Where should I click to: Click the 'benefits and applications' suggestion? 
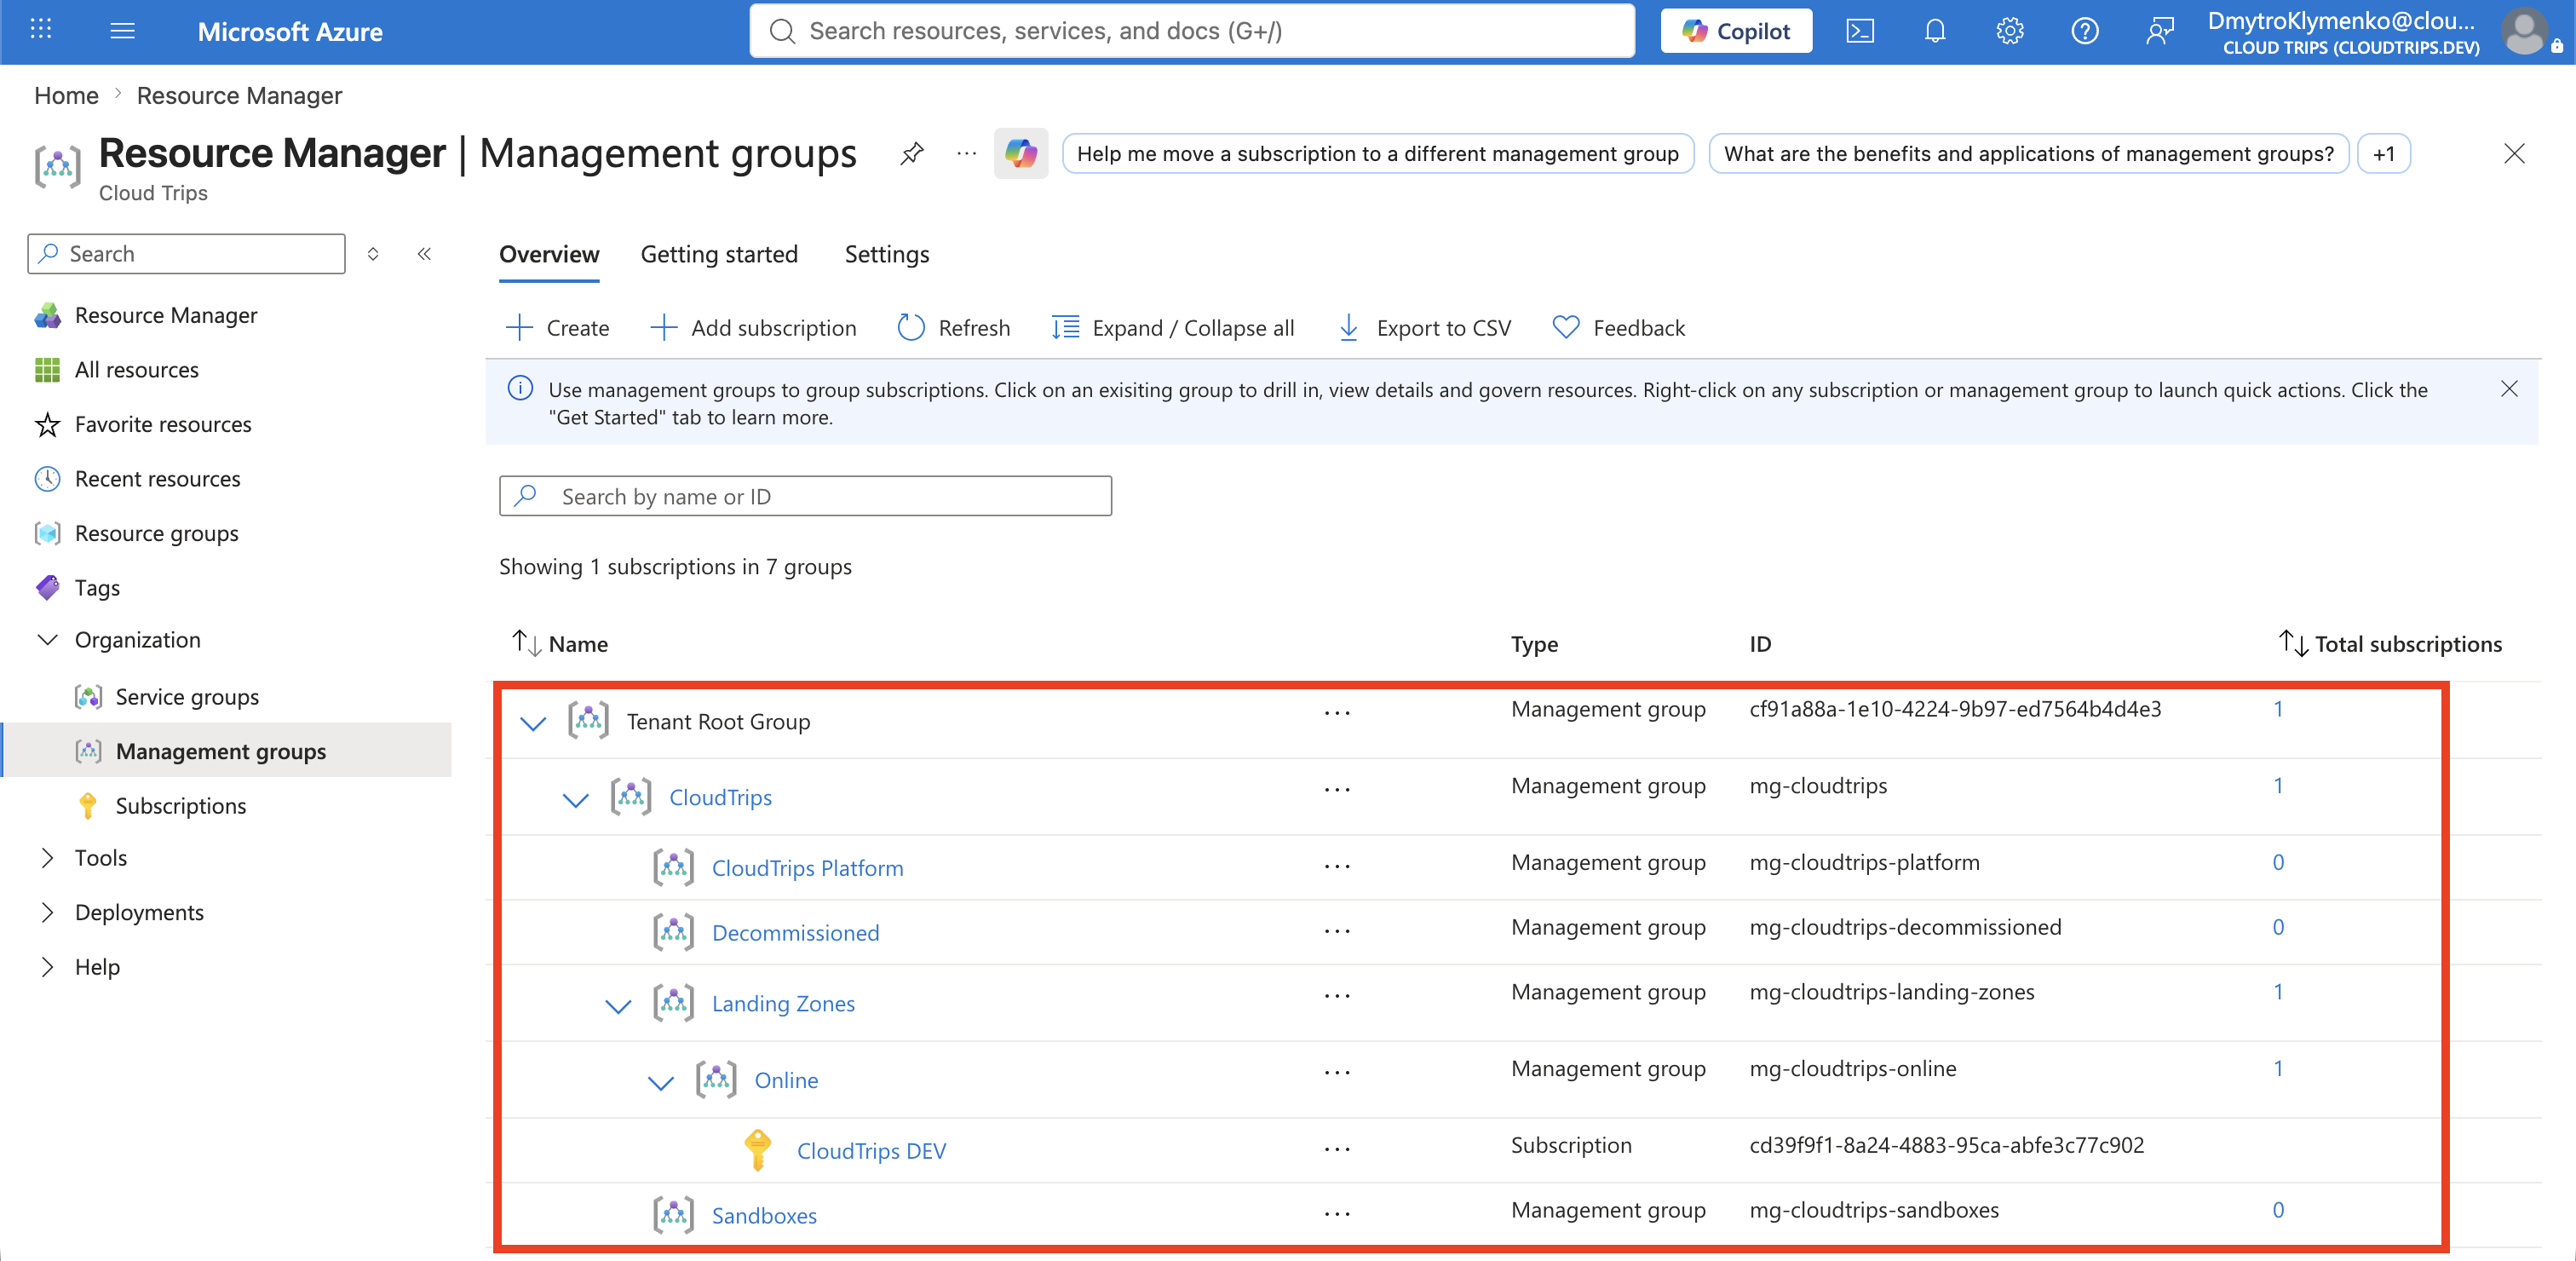point(2027,153)
